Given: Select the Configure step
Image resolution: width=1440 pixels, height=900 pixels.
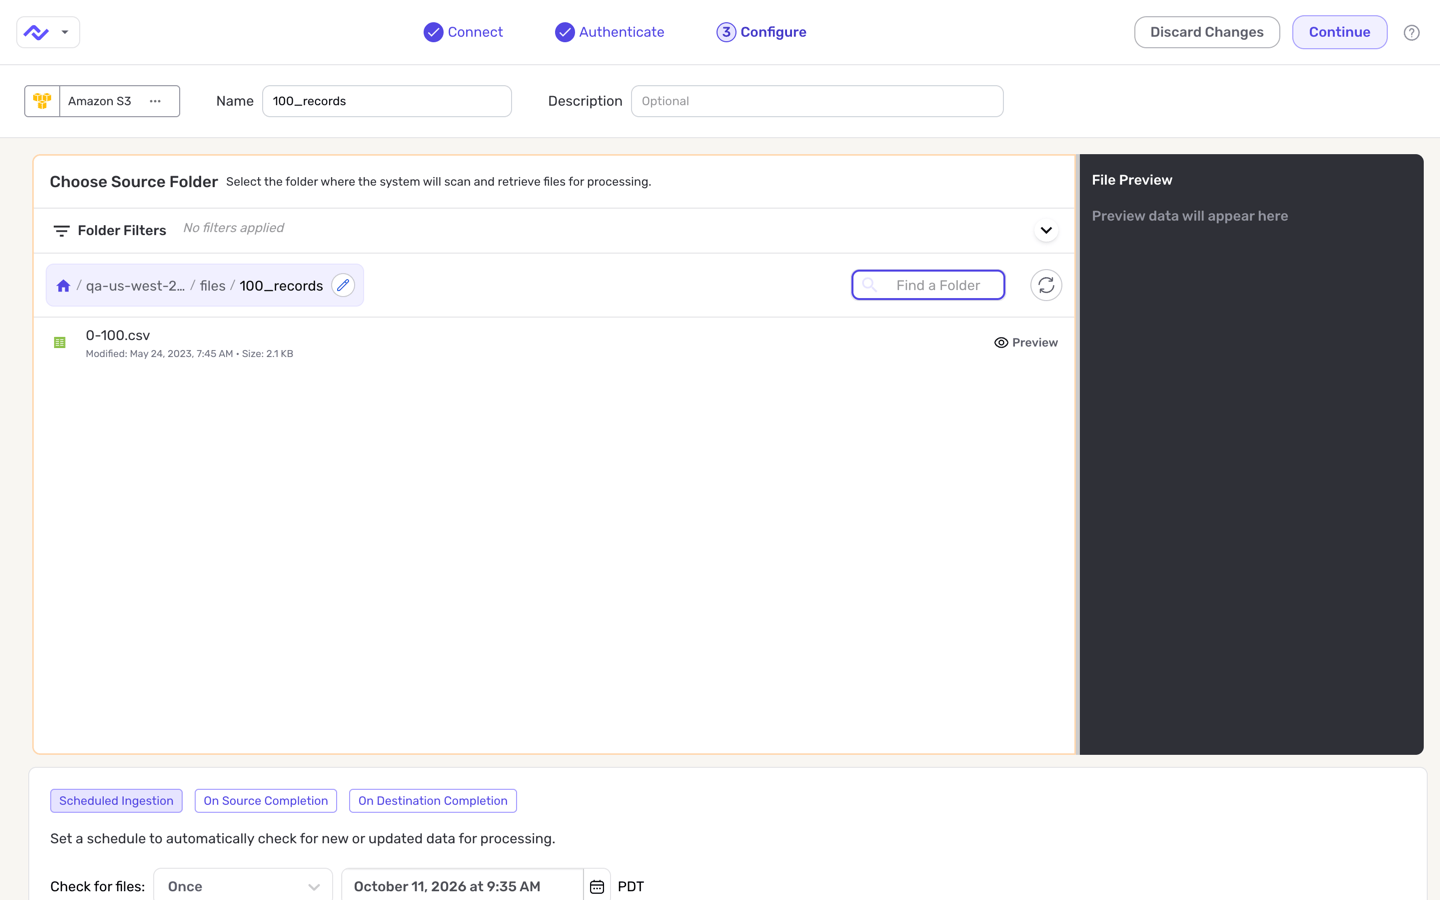Looking at the screenshot, I should 762,32.
